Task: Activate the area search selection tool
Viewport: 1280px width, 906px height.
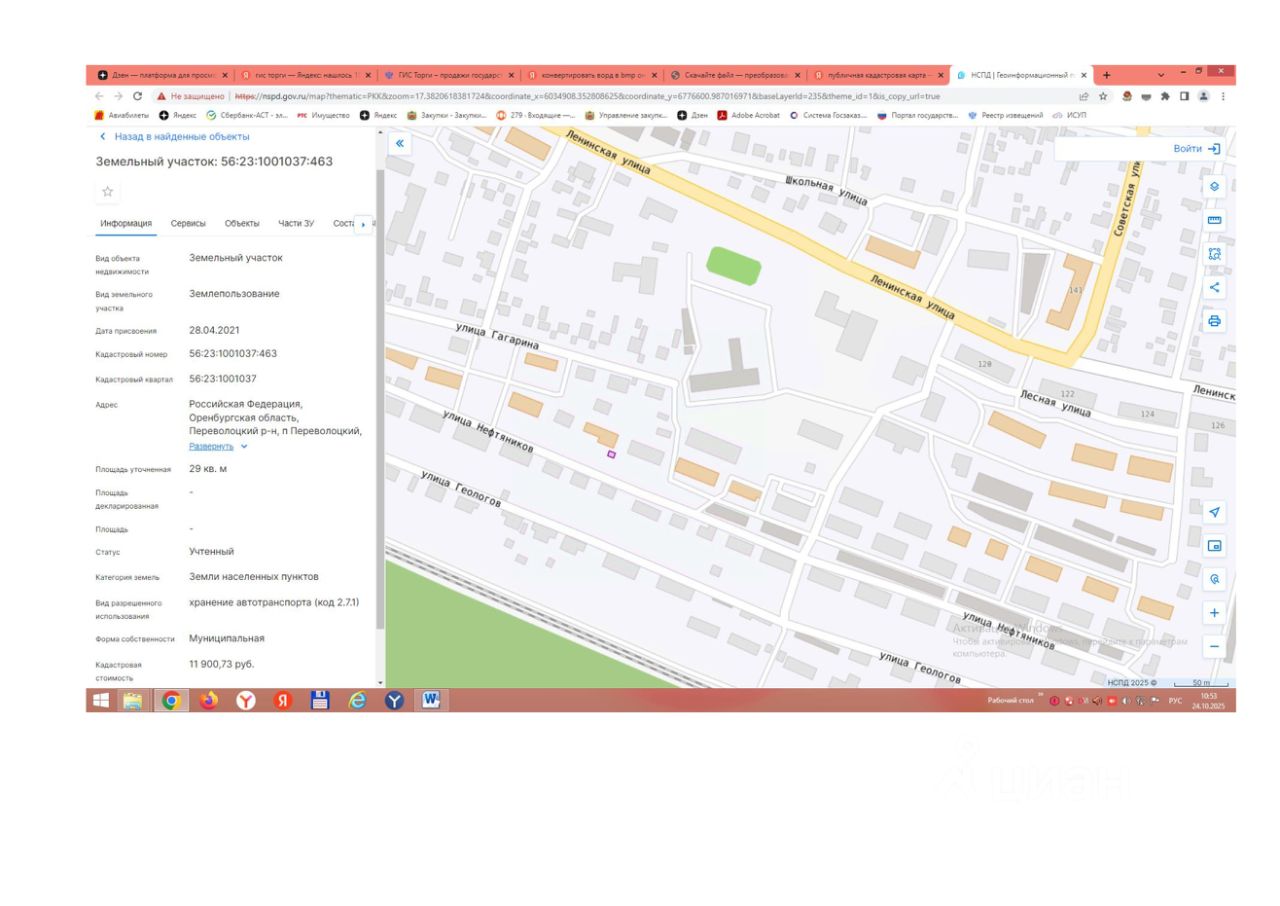Action: pos(1214,254)
